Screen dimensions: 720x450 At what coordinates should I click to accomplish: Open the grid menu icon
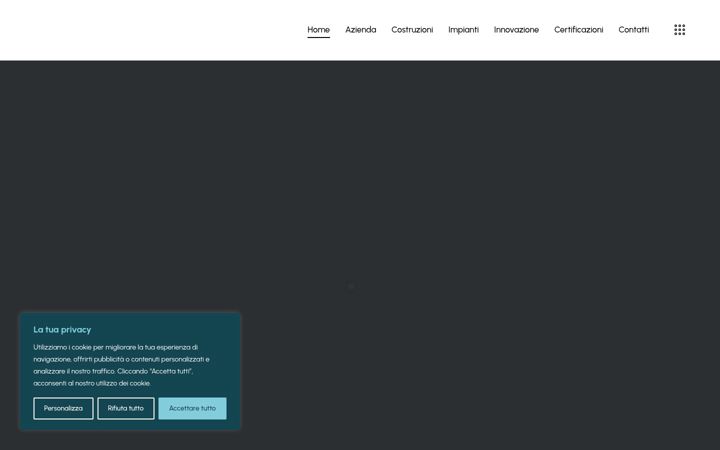[x=680, y=30]
